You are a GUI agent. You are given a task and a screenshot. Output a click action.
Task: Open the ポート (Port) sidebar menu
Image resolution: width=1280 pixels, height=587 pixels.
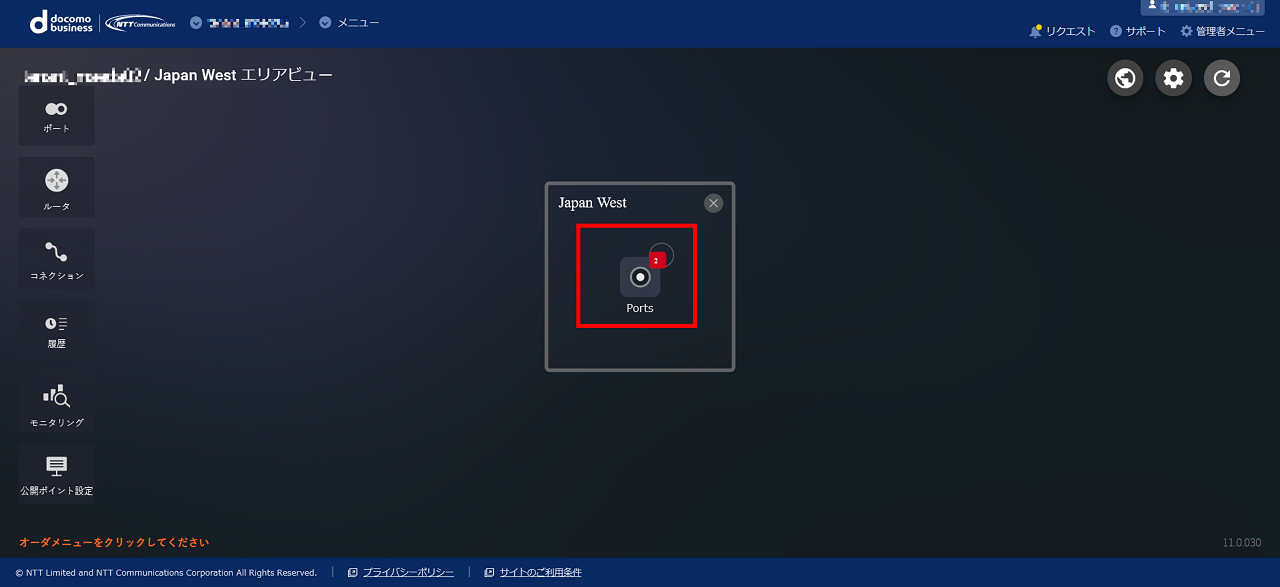pyautogui.click(x=56, y=116)
